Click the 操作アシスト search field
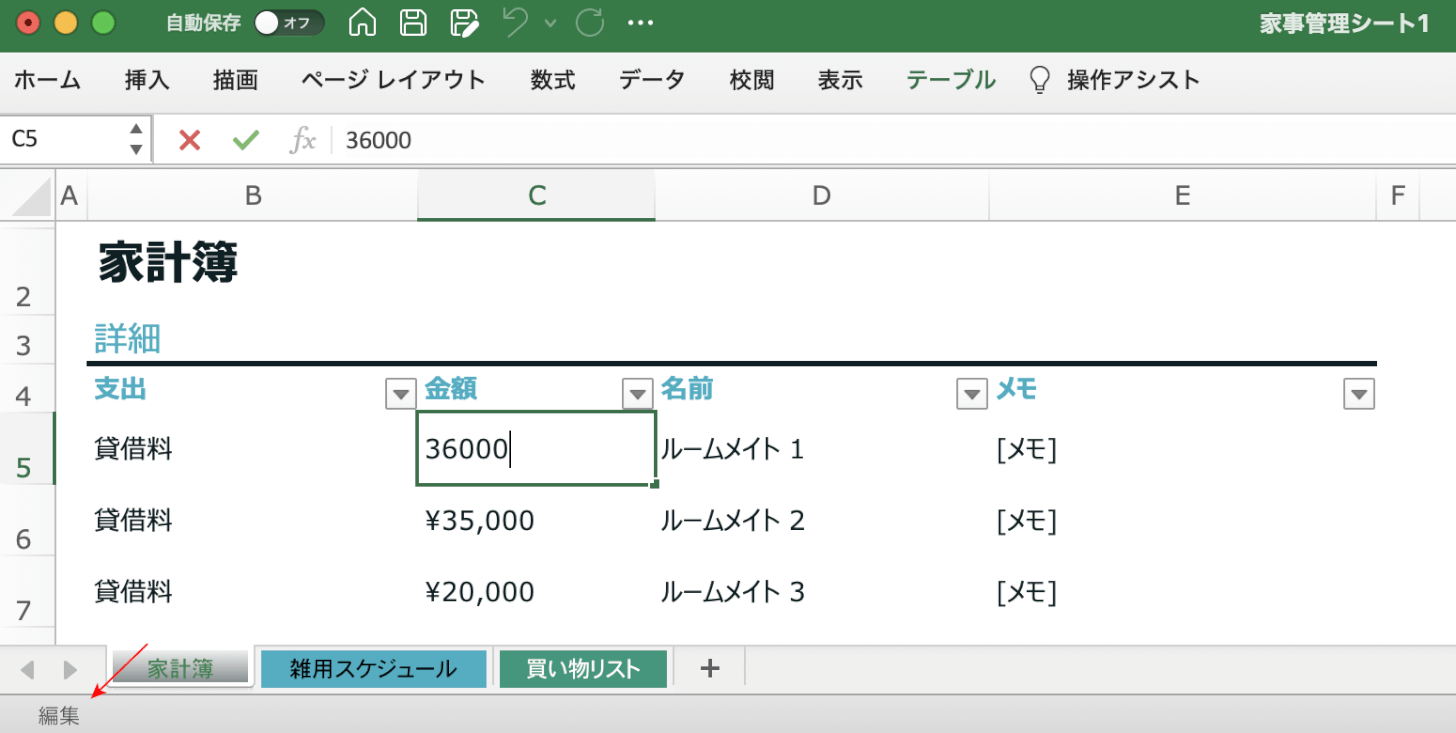 1133,80
